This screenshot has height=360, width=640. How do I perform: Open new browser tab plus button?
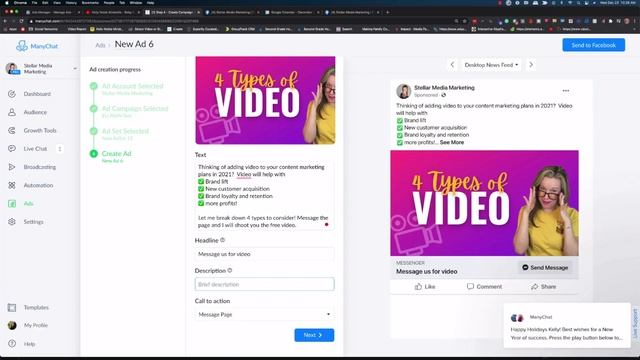pos(387,12)
